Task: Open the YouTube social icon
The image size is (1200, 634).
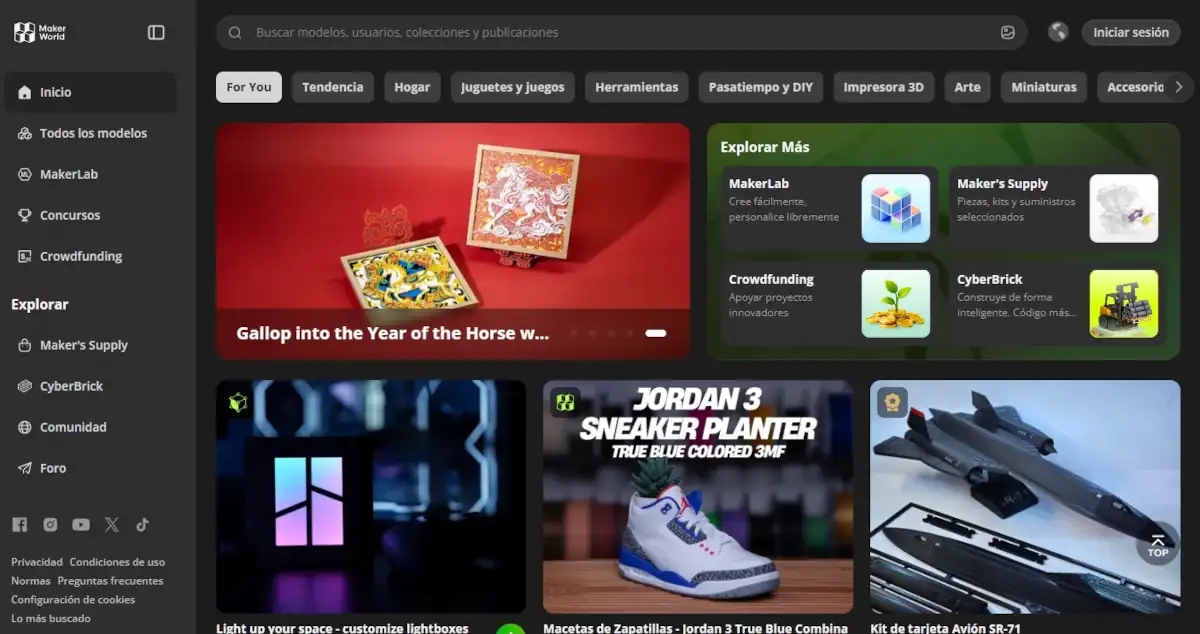Action: tap(81, 525)
